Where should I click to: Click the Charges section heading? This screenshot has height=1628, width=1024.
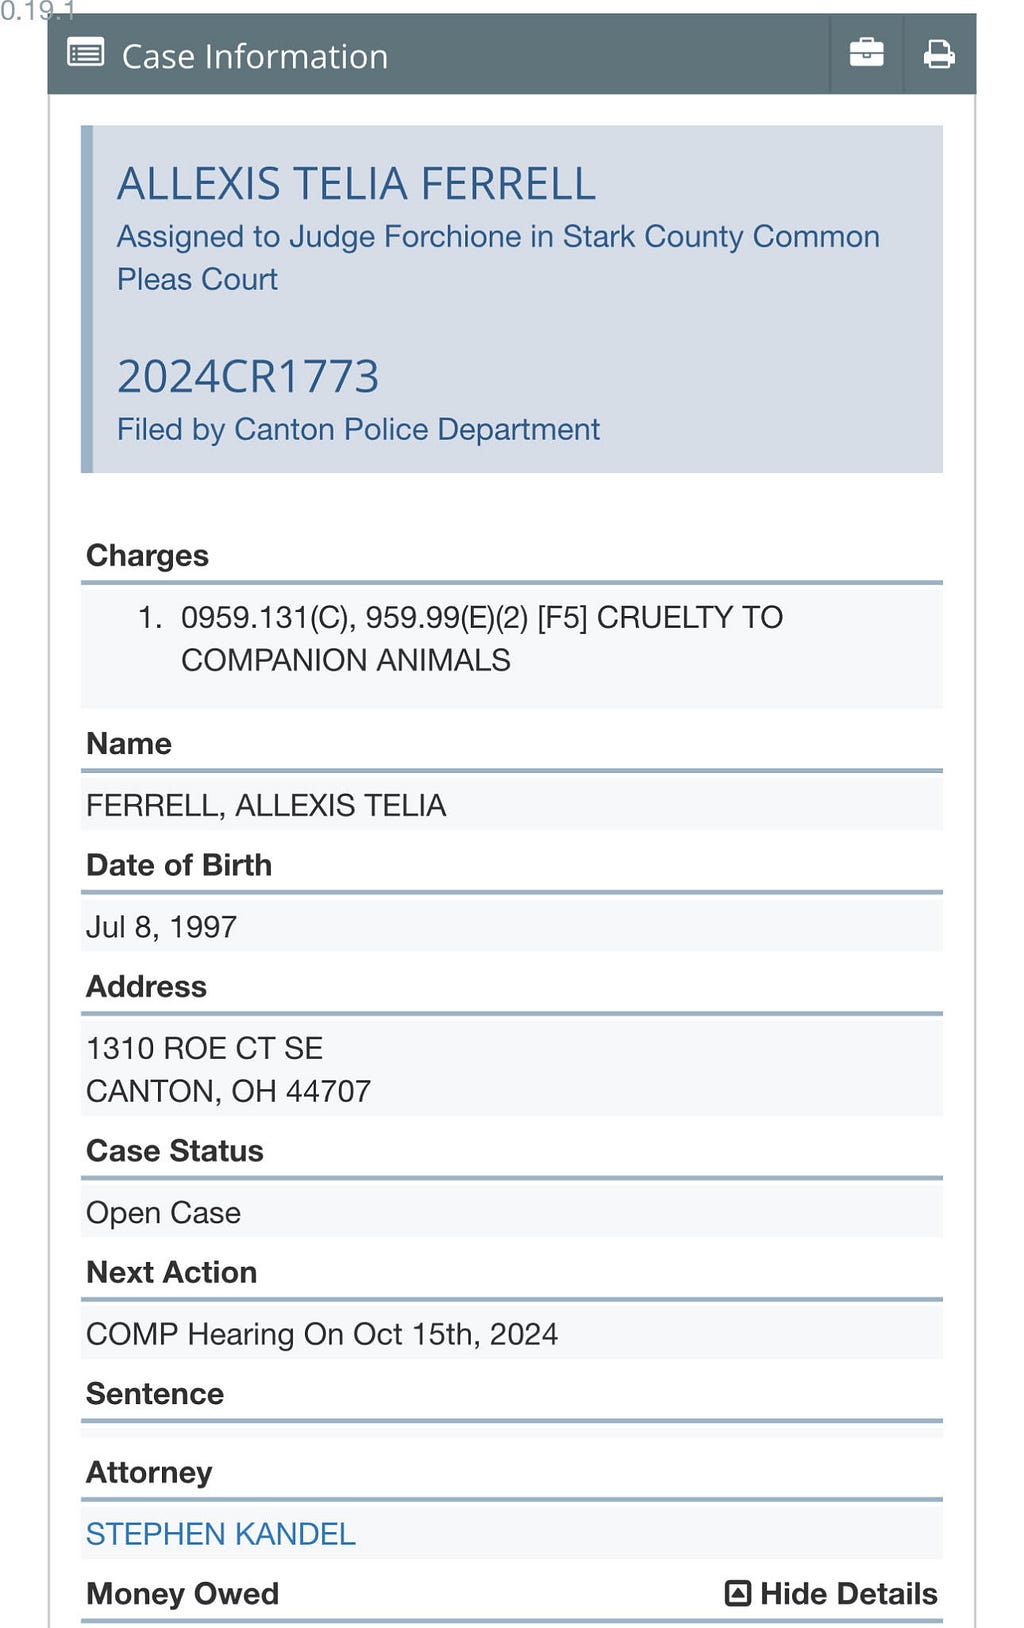[x=148, y=555]
